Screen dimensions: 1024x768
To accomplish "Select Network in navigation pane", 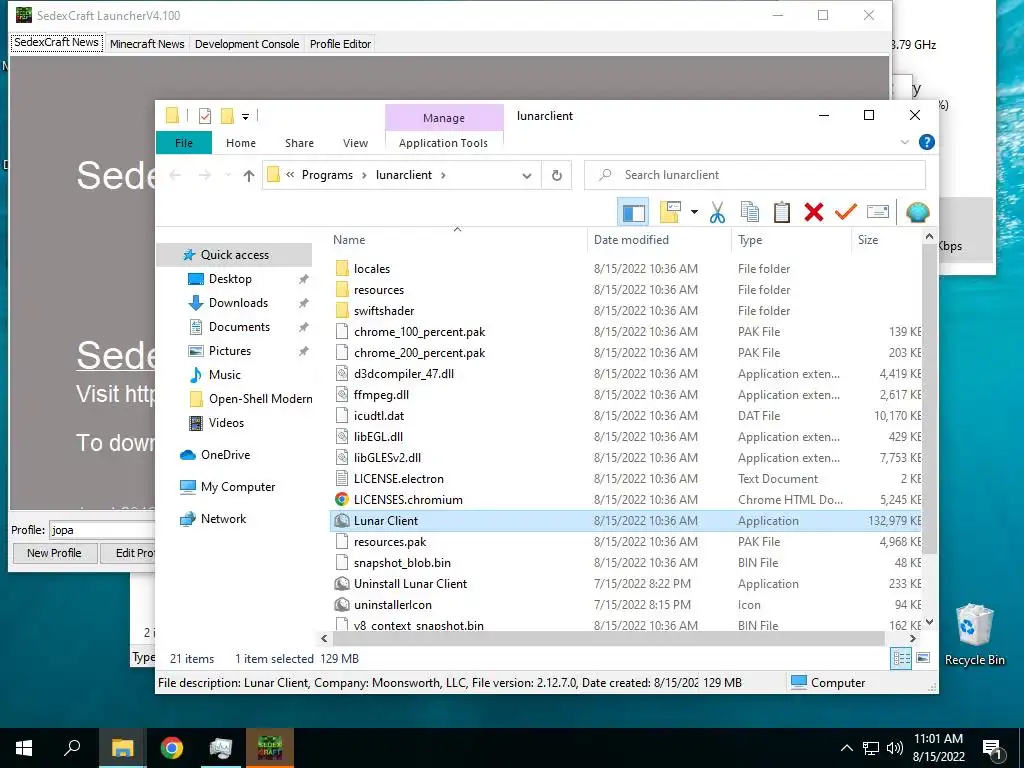I will click(x=223, y=519).
